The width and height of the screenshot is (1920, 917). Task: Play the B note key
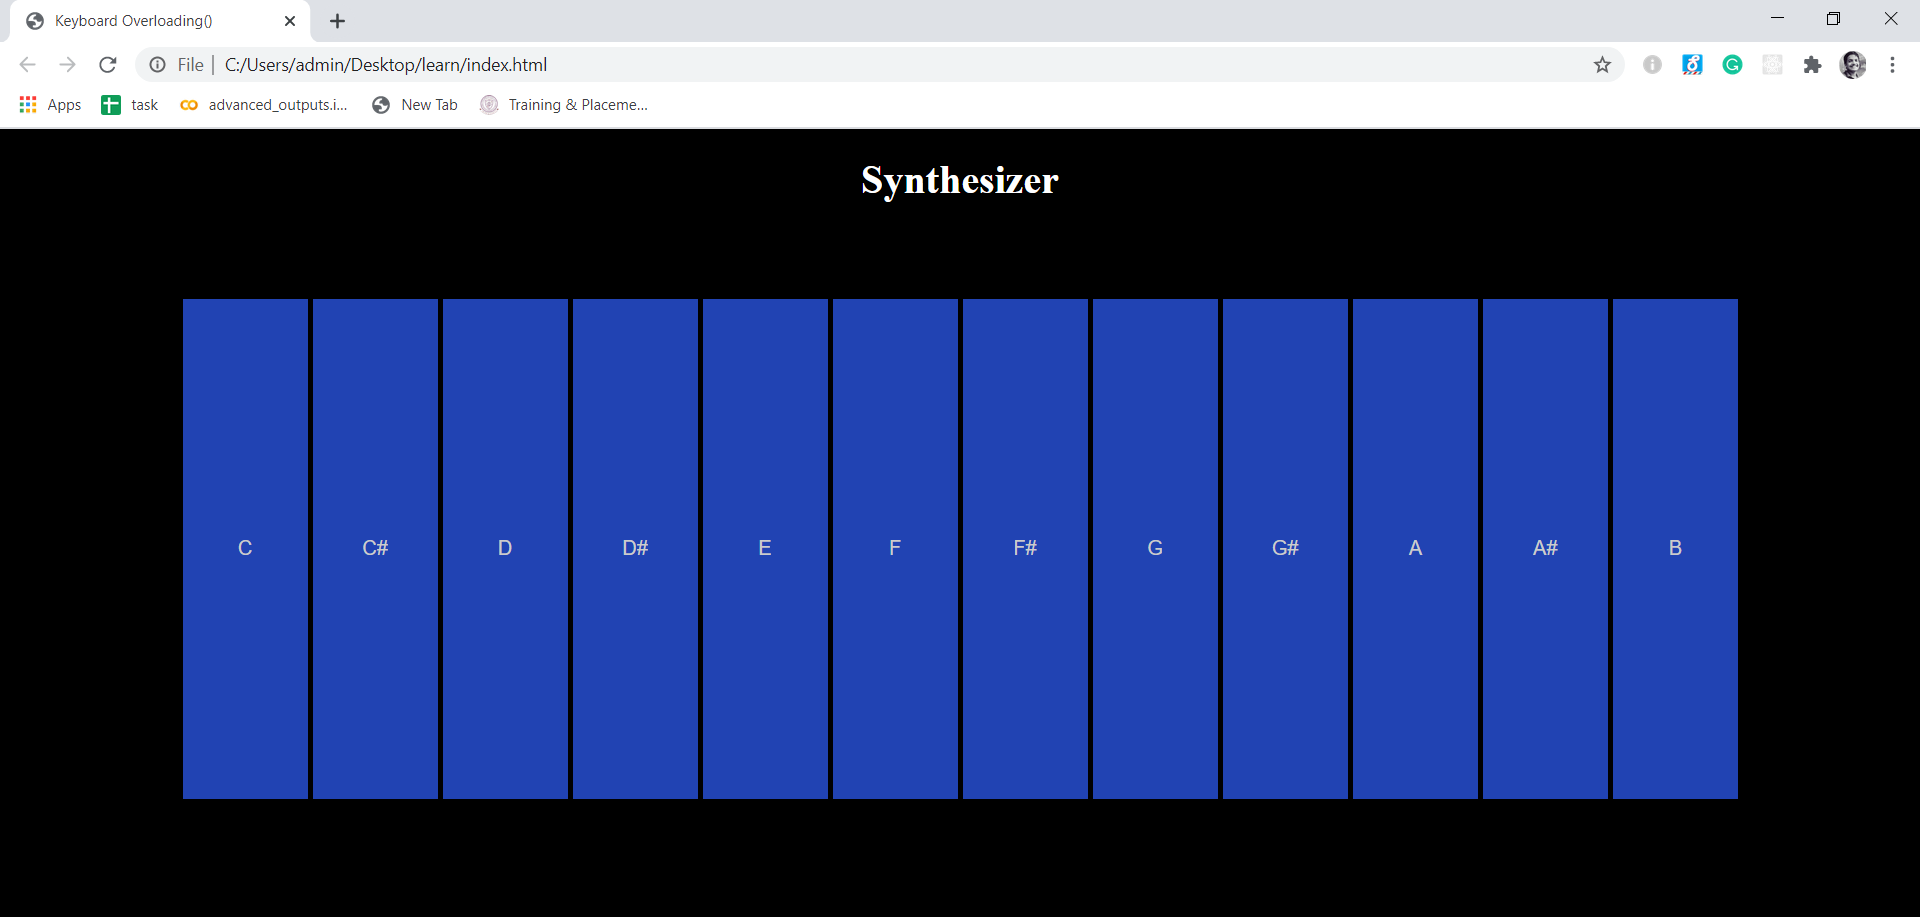point(1674,547)
